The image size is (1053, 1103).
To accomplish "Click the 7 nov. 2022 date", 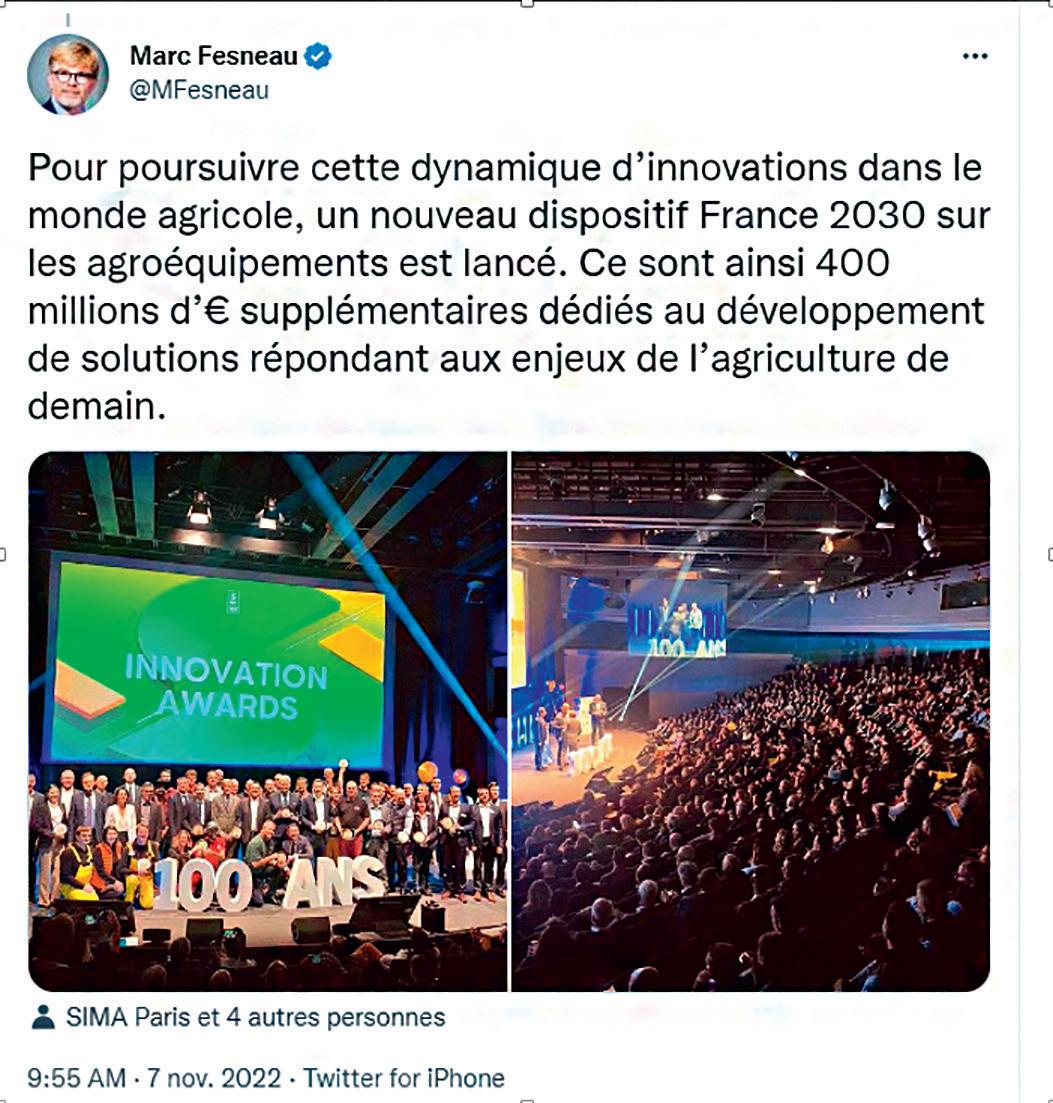I will (214, 1078).
